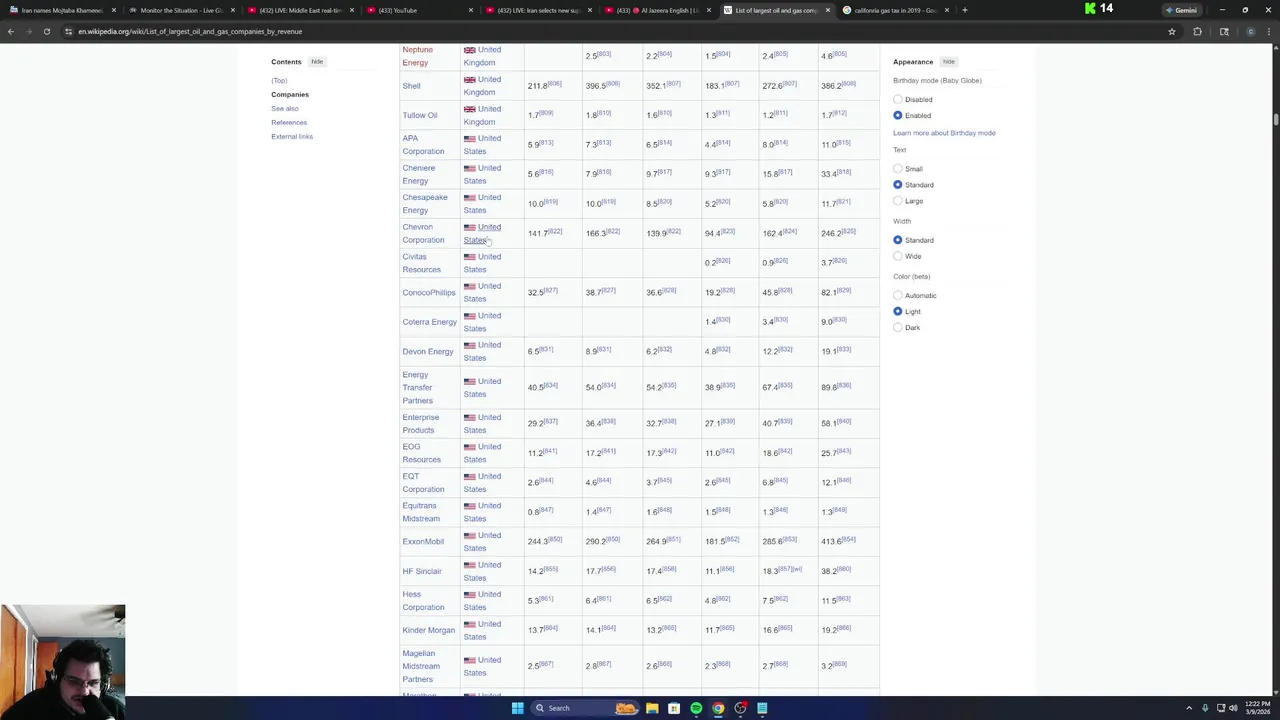Open Spotify from the taskbar
Viewport: 1280px width, 720px height.
pyautogui.click(x=696, y=708)
